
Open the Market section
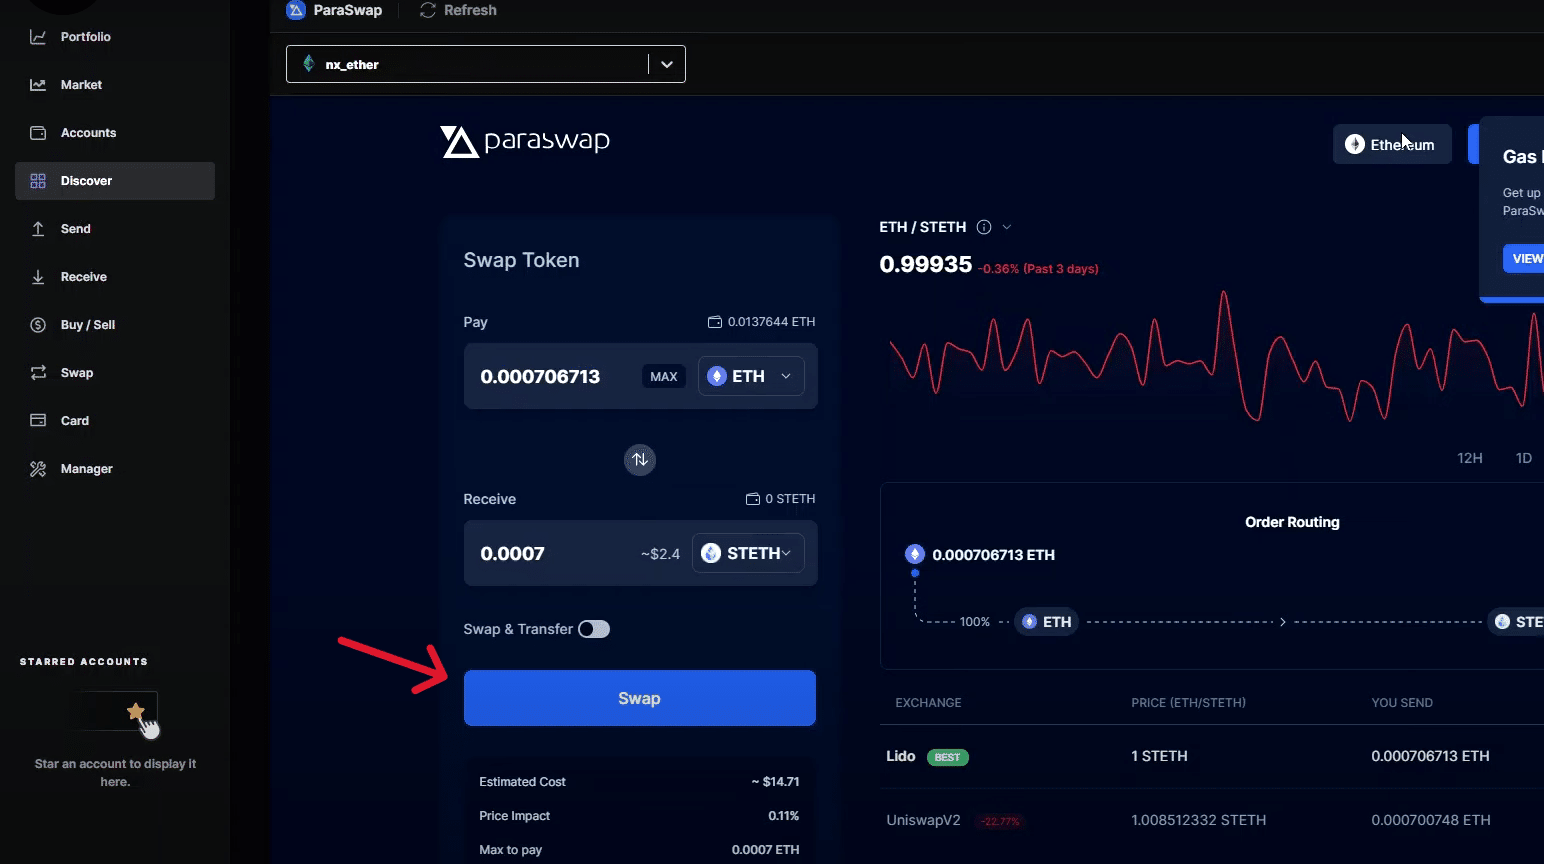click(x=81, y=85)
